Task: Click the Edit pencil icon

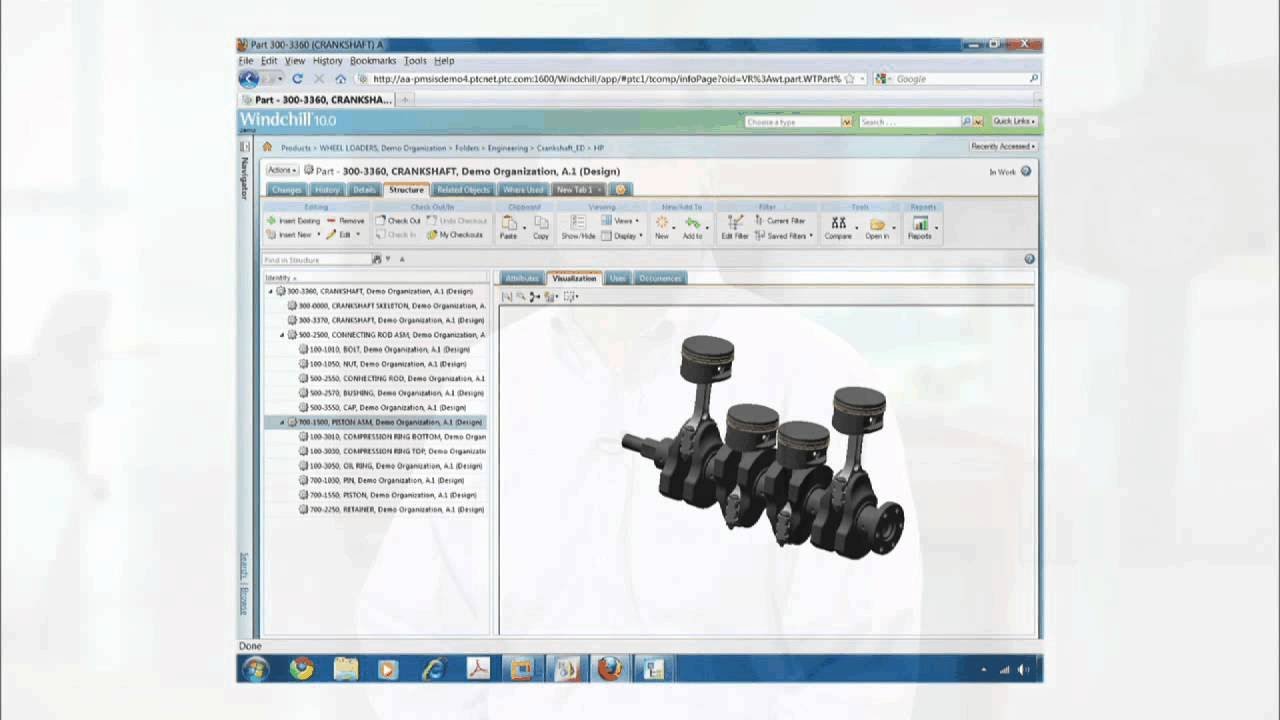Action: pyautogui.click(x=331, y=235)
